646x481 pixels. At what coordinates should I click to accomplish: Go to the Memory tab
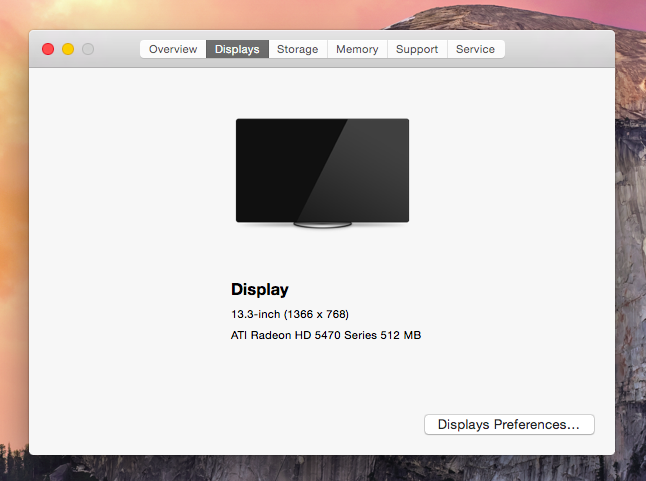[x=357, y=49]
